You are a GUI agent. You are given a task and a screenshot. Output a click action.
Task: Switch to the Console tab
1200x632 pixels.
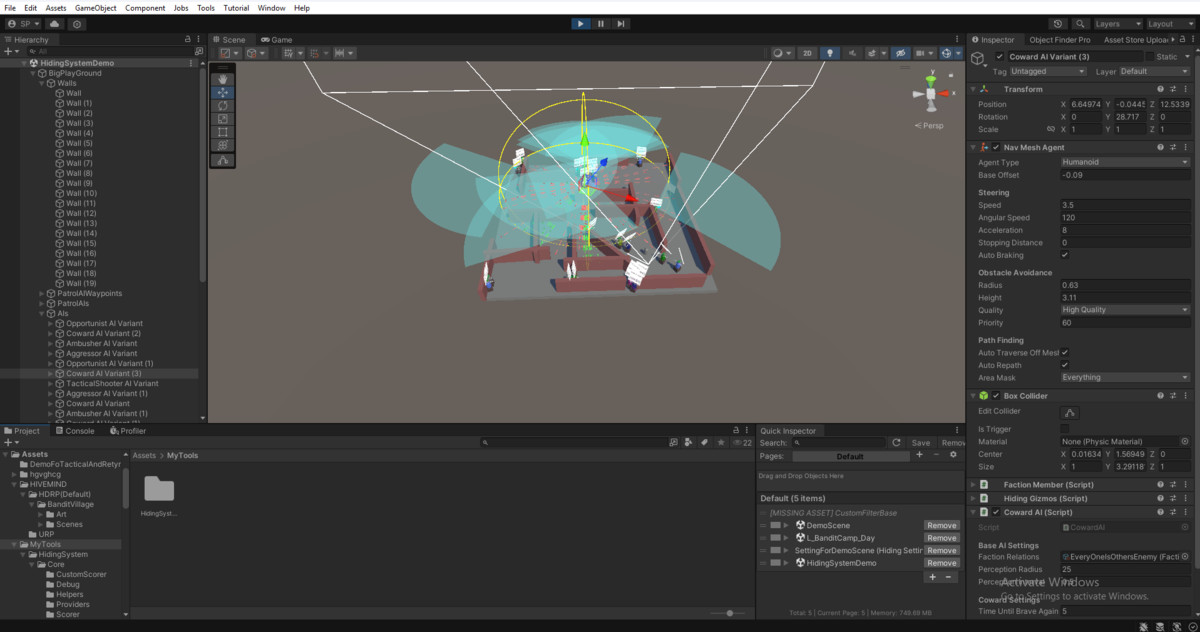tap(75, 430)
